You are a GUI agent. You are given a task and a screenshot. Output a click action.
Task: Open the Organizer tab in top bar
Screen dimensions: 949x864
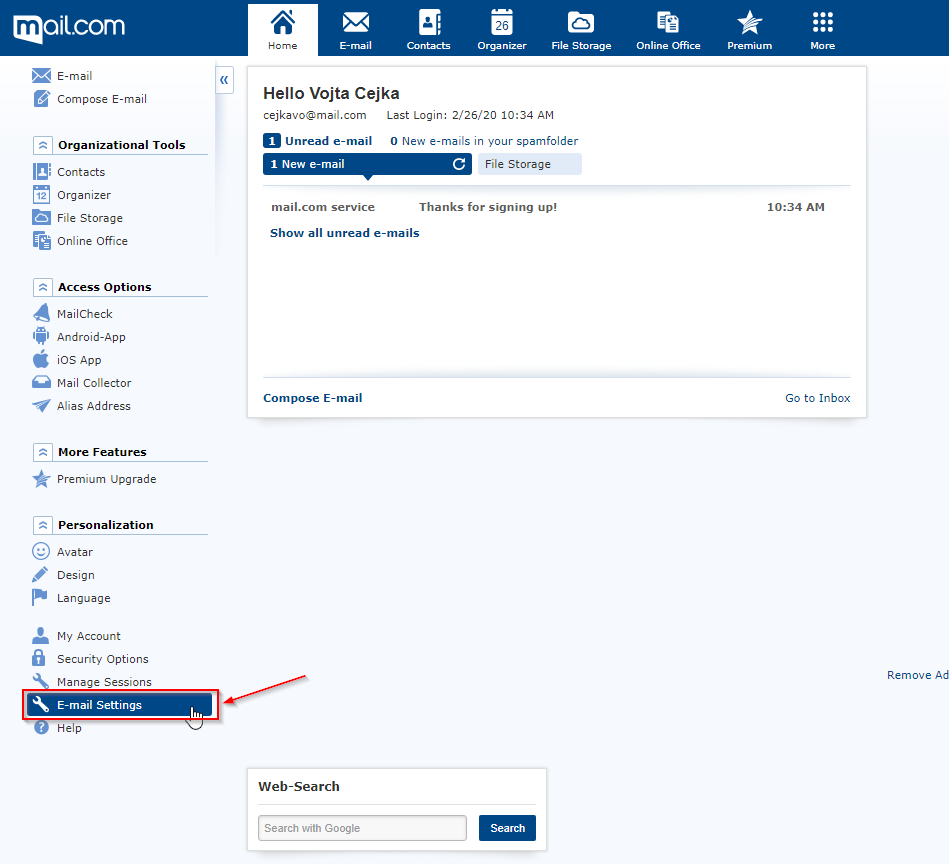point(502,30)
